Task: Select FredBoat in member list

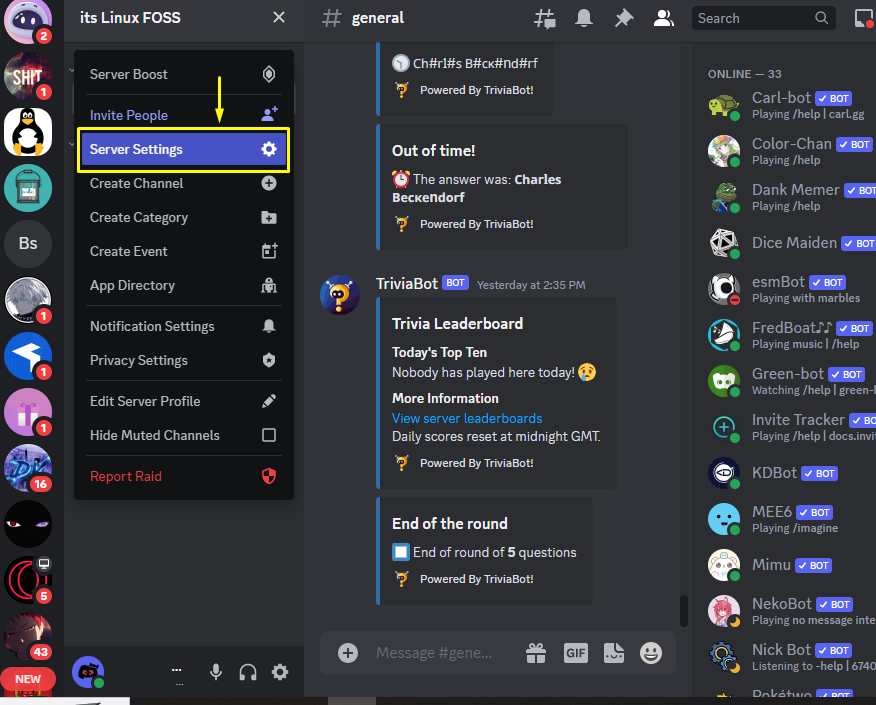Action: coord(785,335)
